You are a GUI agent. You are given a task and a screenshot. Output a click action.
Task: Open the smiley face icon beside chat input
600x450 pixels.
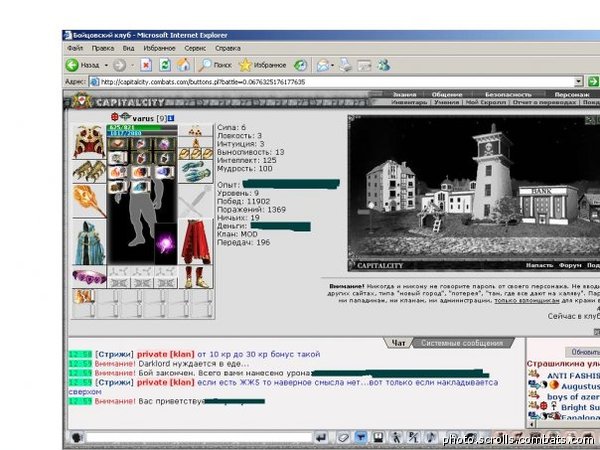[x=77, y=437]
